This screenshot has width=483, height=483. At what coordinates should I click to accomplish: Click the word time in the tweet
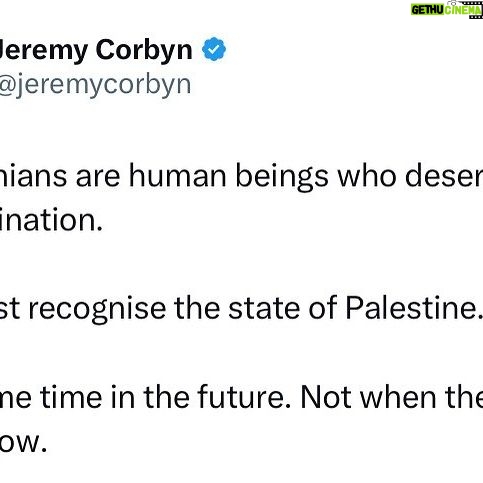click(x=71, y=397)
